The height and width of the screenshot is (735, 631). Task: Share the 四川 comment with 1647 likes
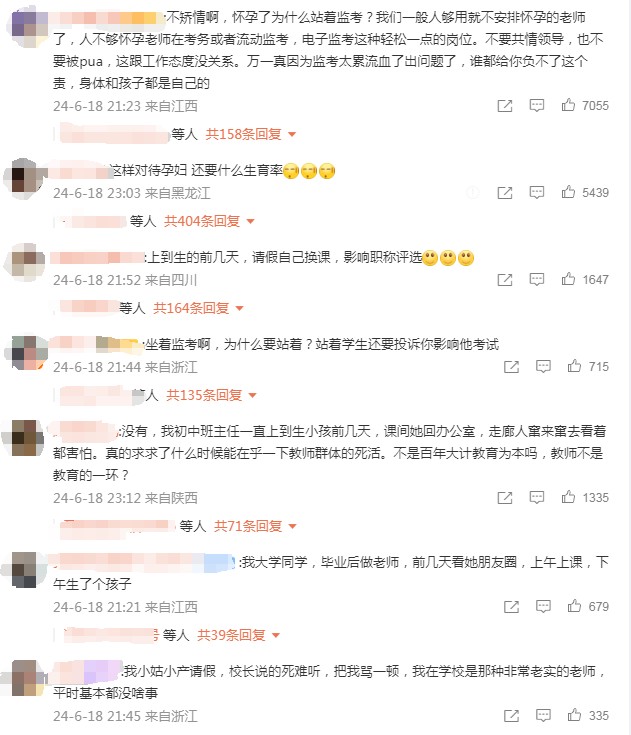[x=504, y=280]
